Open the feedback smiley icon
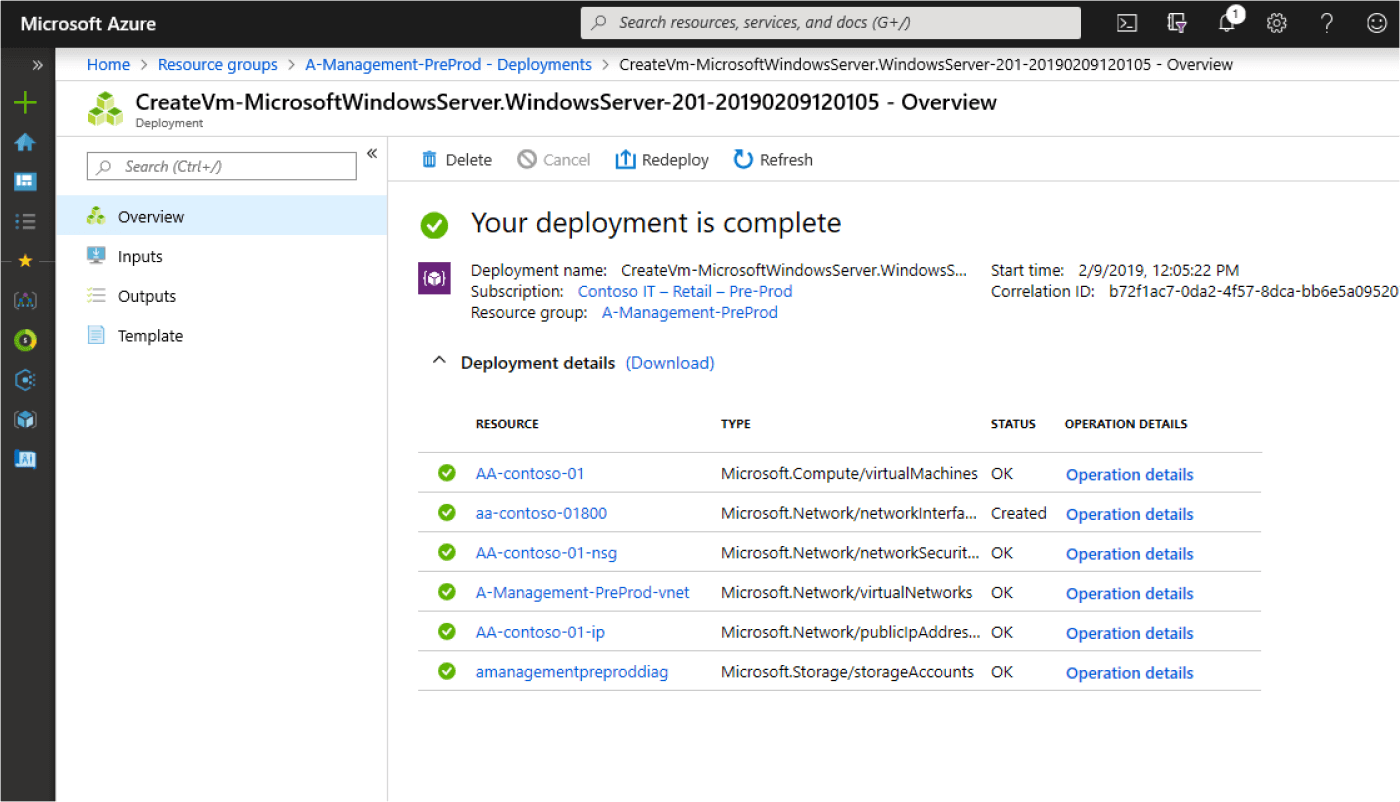This screenshot has height=802, width=1400. (1376, 23)
